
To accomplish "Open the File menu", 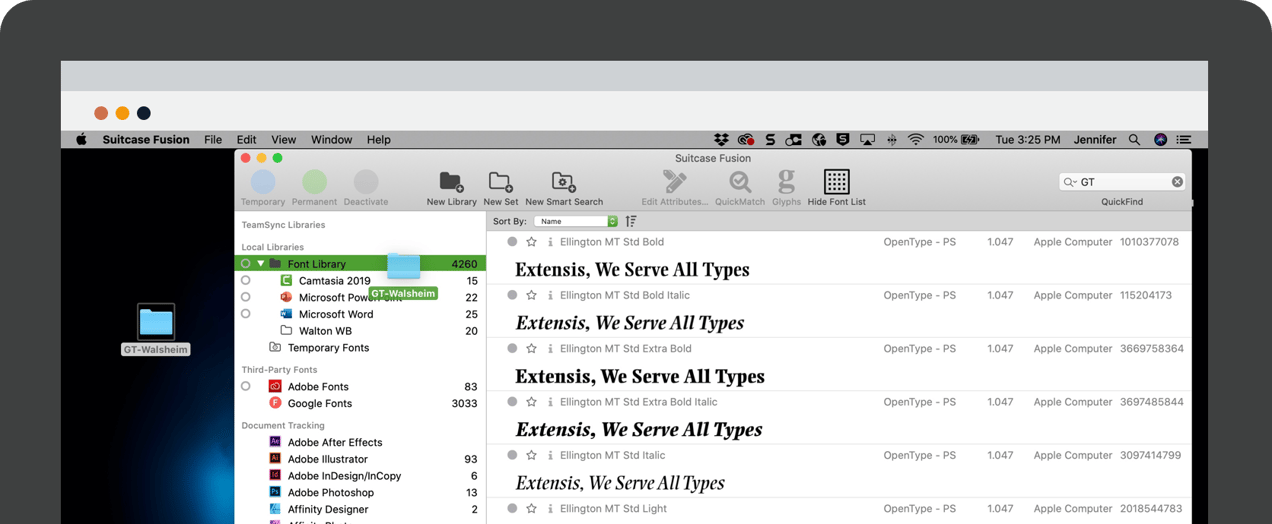I will pos(213,140).
